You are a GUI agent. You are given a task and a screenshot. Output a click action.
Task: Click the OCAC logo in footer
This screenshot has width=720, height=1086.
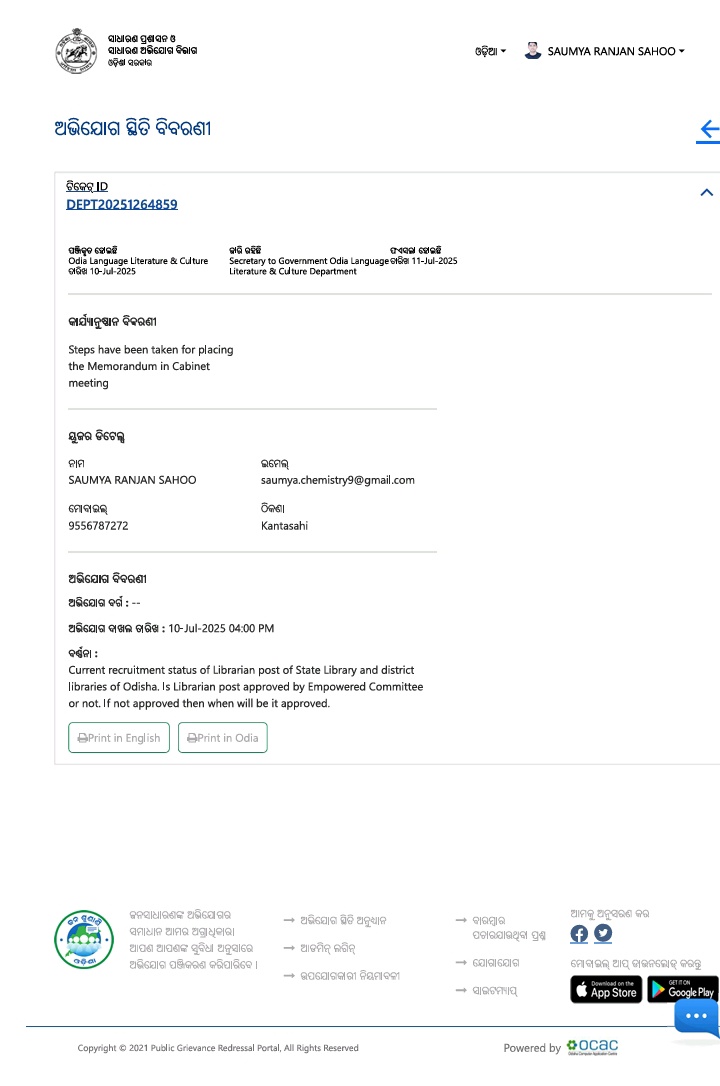coord(593,1047)
